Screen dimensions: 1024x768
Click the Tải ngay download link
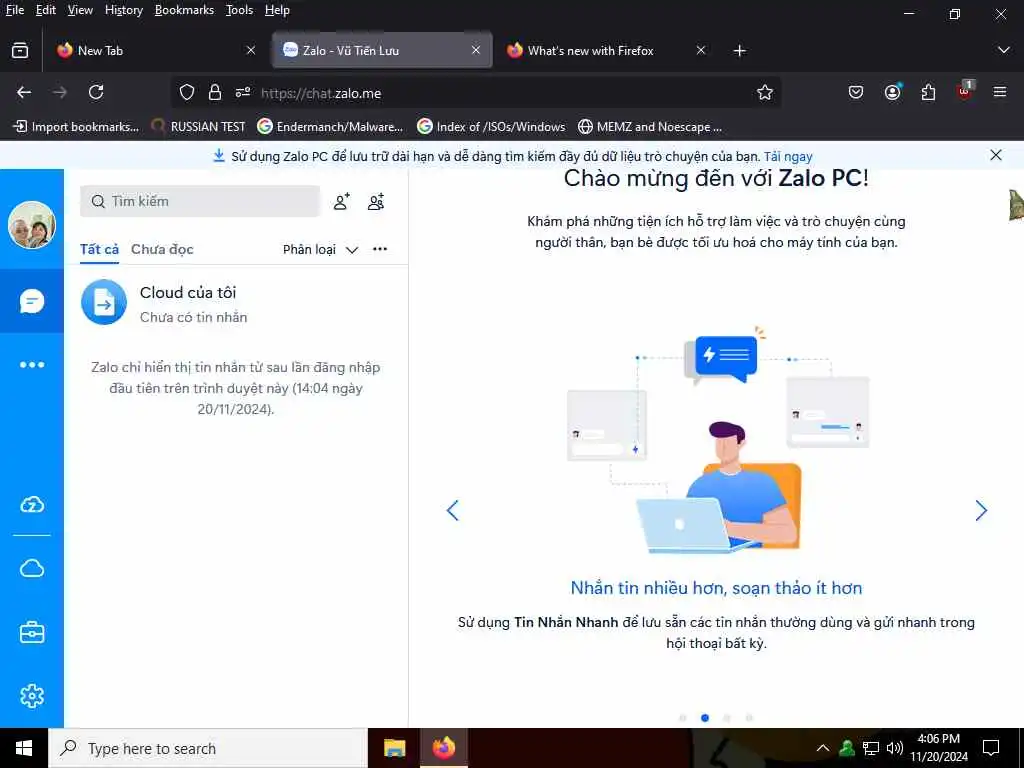pyautogui.click(x=788, y=157)
